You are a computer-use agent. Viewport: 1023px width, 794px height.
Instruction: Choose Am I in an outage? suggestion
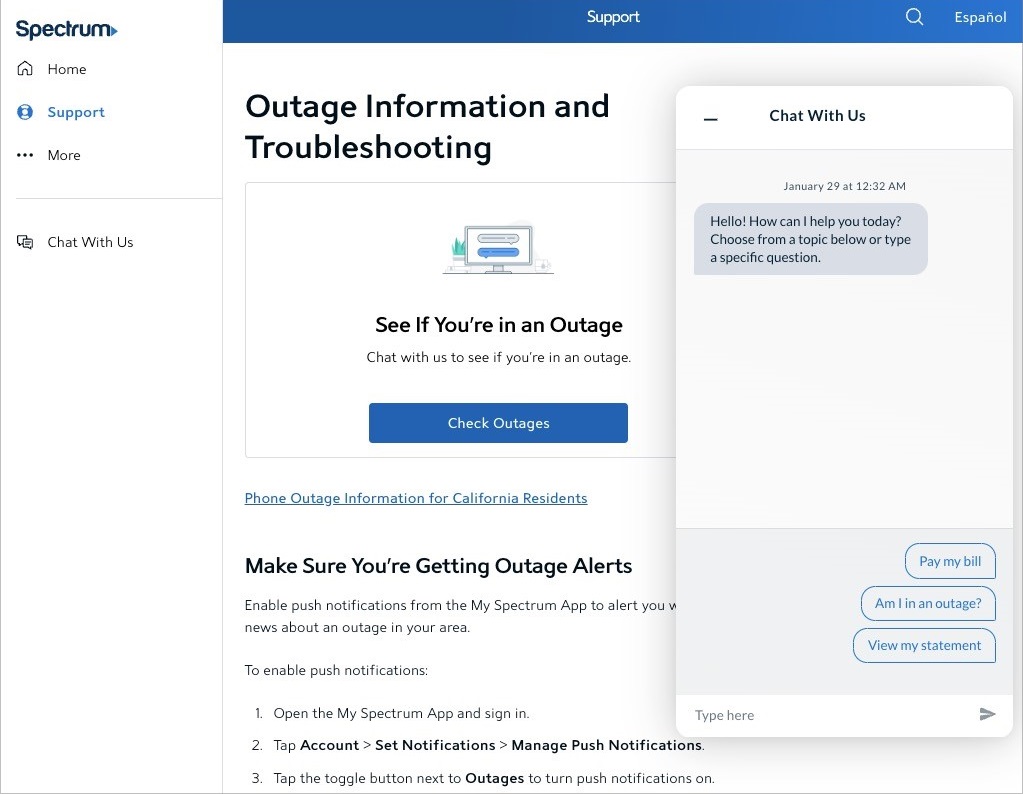point(928,603)
